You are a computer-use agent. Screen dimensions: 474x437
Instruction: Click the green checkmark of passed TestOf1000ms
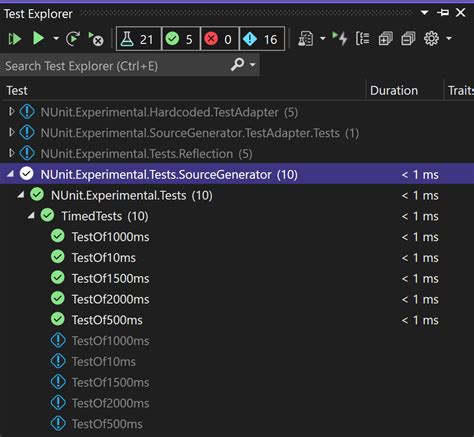[58, 236]
